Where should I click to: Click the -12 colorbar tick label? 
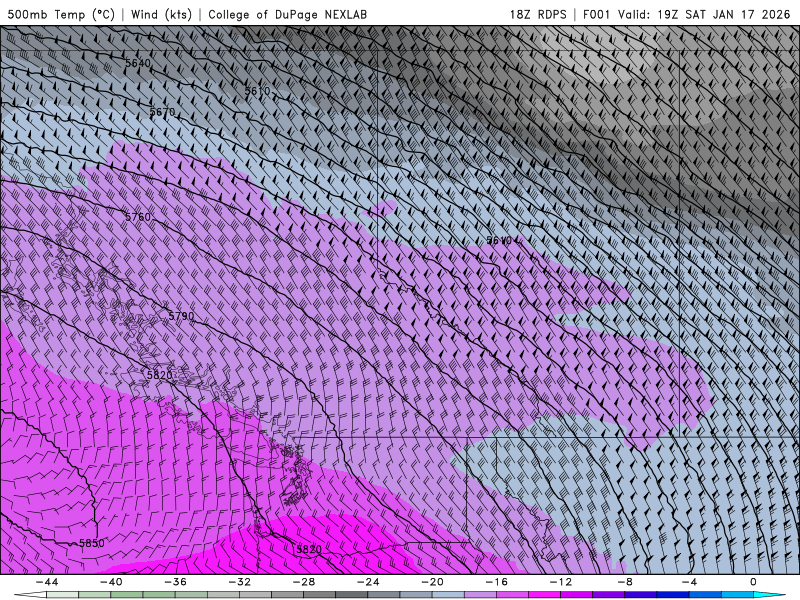pyautogui.click(x=561, y=582)
